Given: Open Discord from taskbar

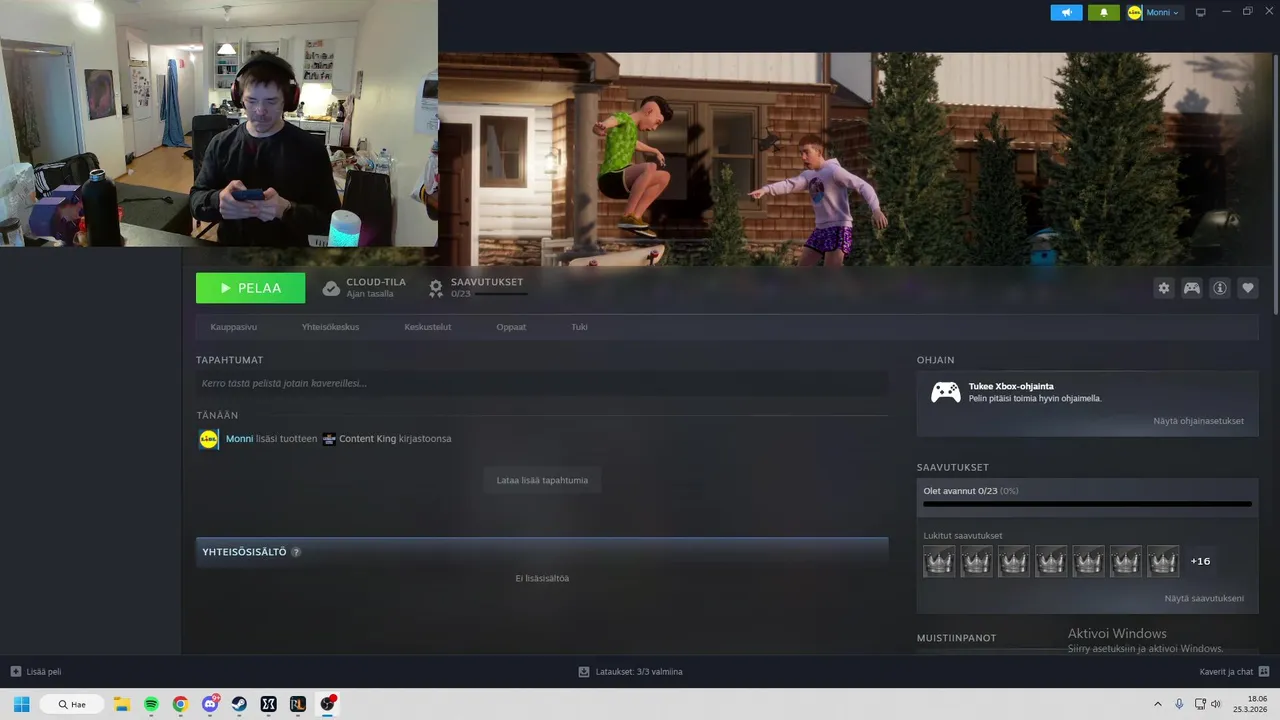Looking at the screenshot, I should point(210,704).
